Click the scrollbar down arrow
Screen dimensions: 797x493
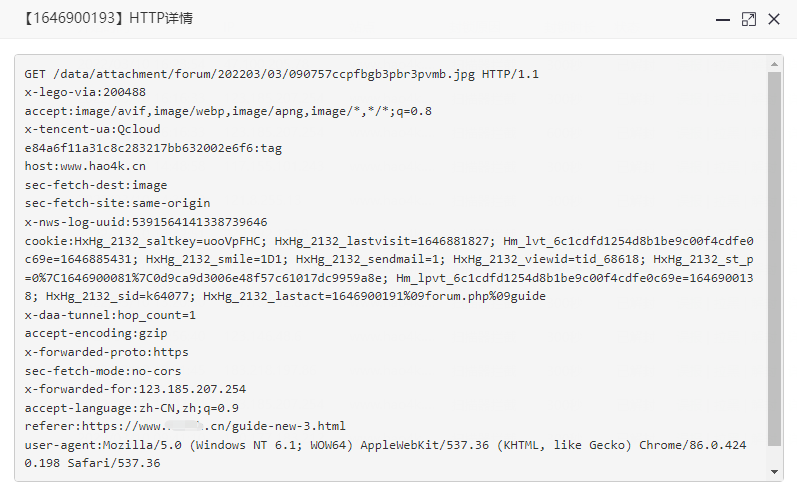(x=774, y=472)
